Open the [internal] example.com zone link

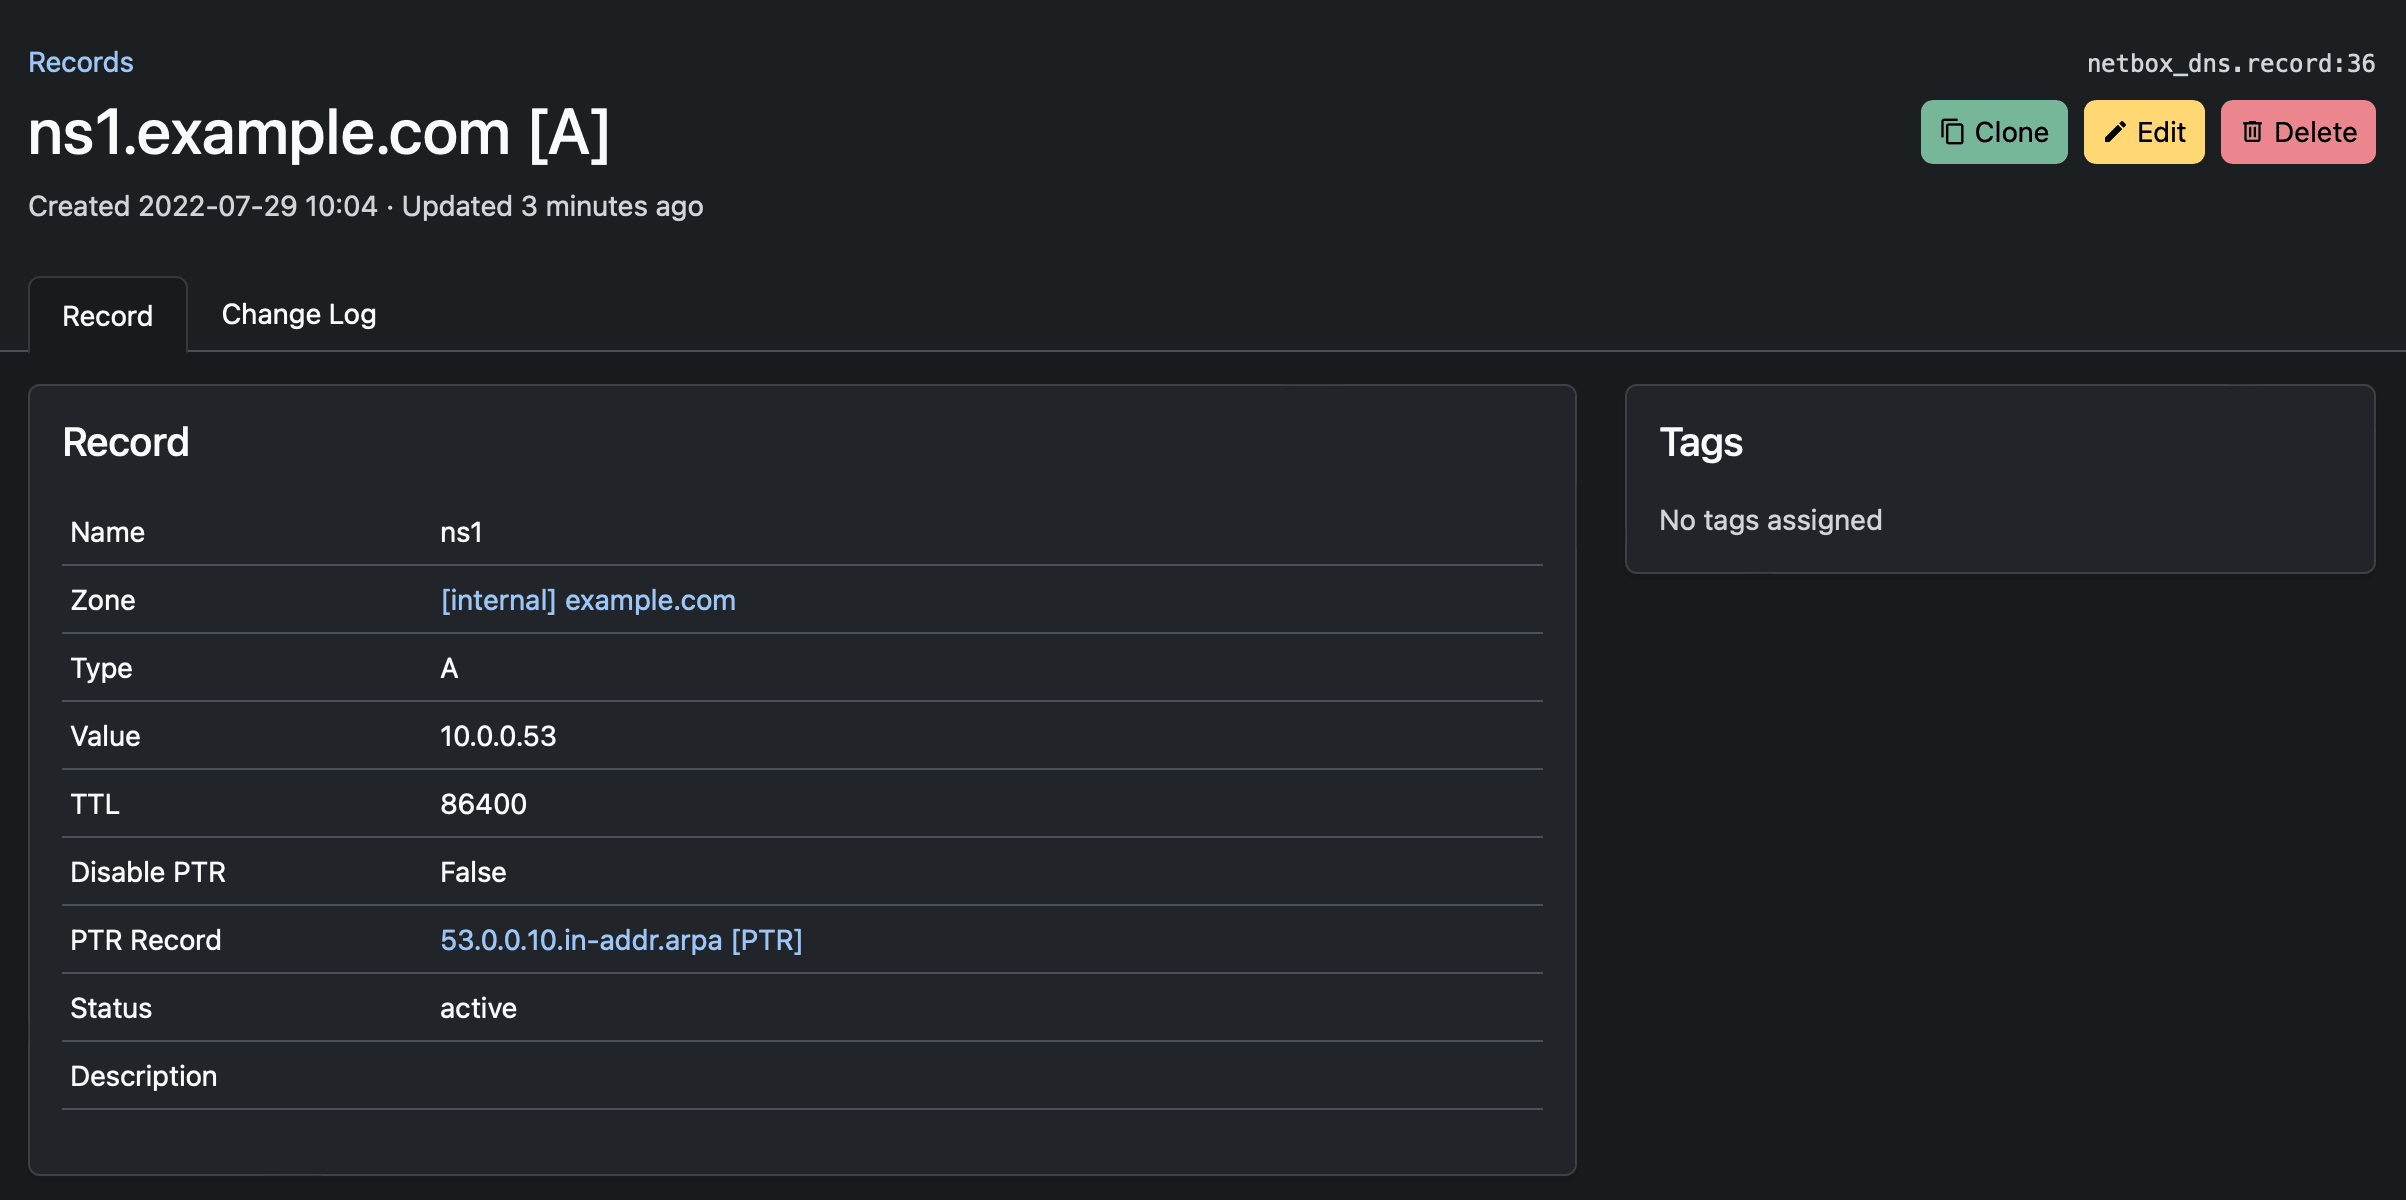tap(587, 600)
